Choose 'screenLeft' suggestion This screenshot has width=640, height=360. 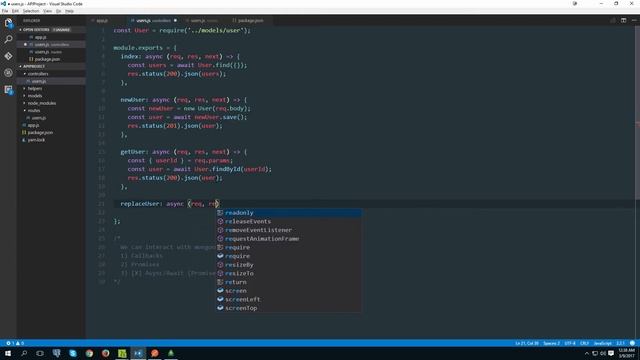pos(289,299)
